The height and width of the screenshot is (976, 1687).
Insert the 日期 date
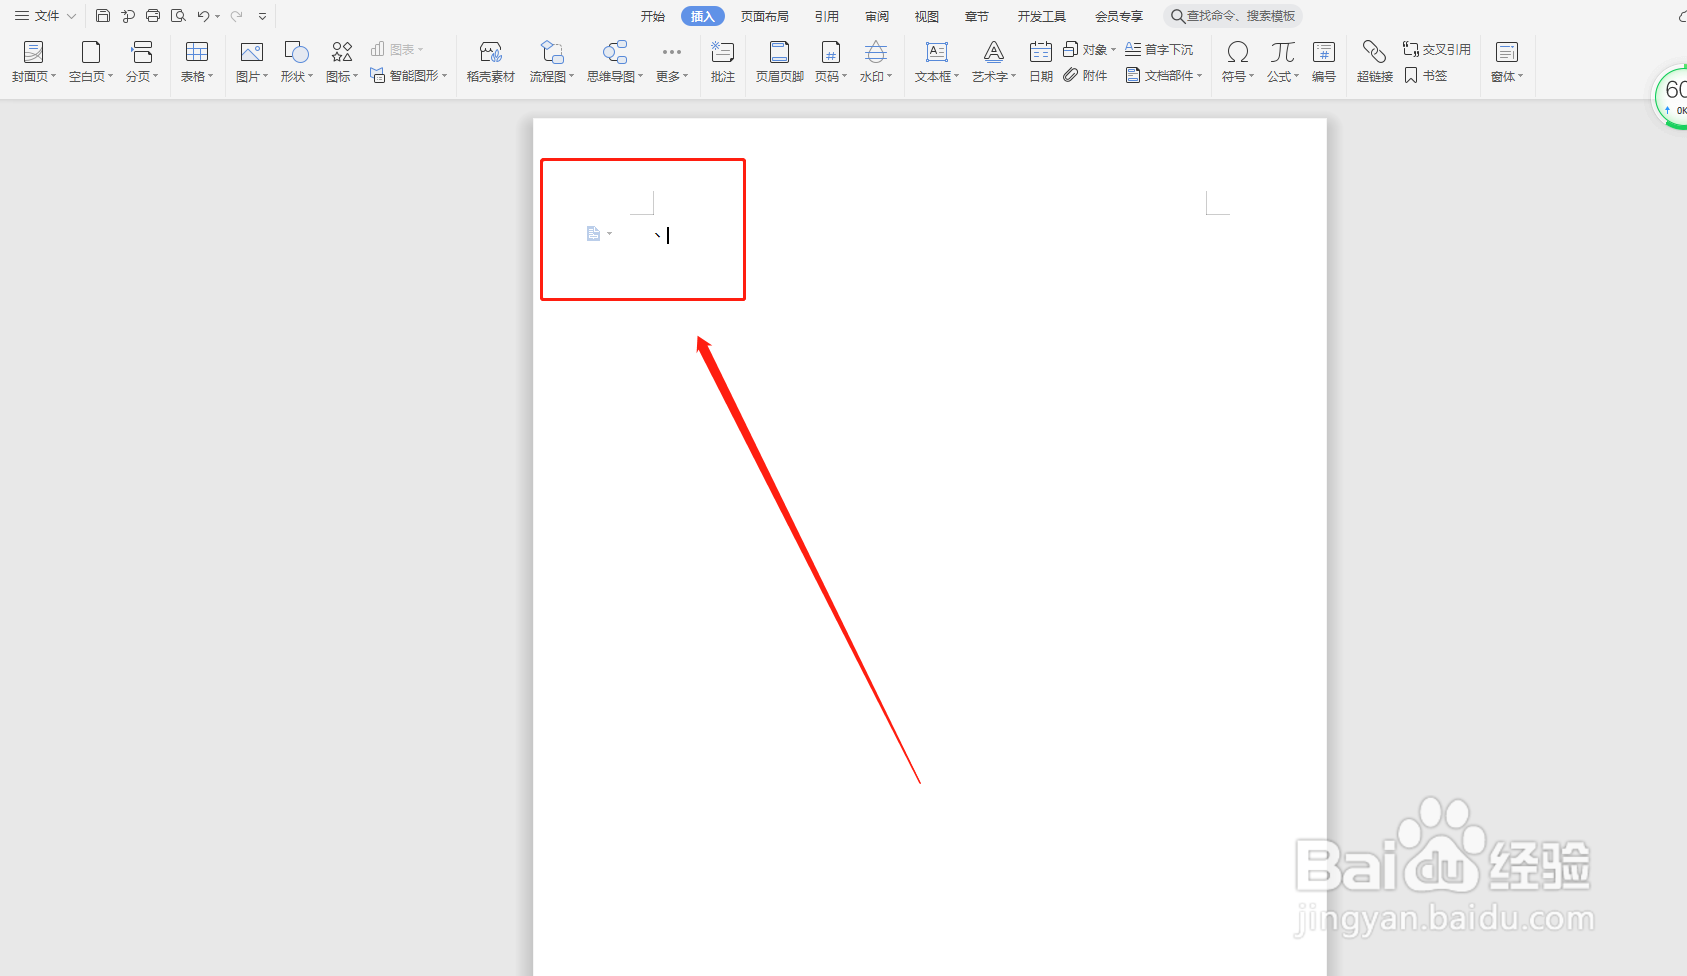point(1041,62)
